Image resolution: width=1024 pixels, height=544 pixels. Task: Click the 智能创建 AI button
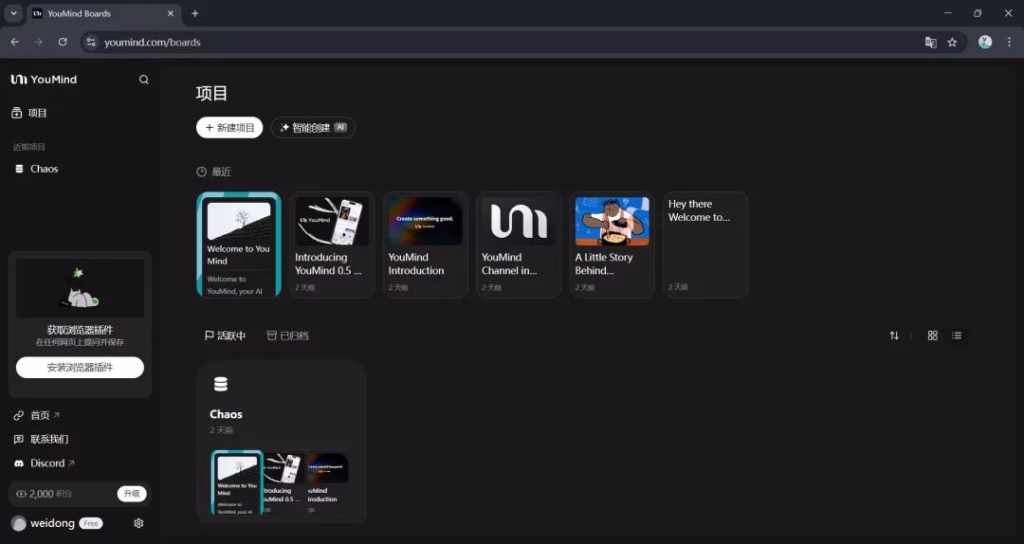click(x=313, y=128)
